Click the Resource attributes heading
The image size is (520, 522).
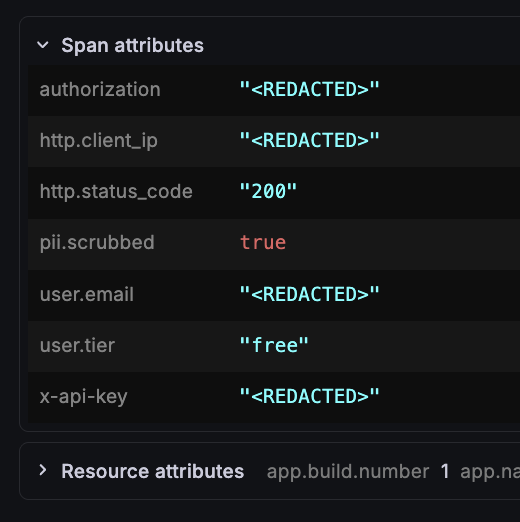(153, 471)
